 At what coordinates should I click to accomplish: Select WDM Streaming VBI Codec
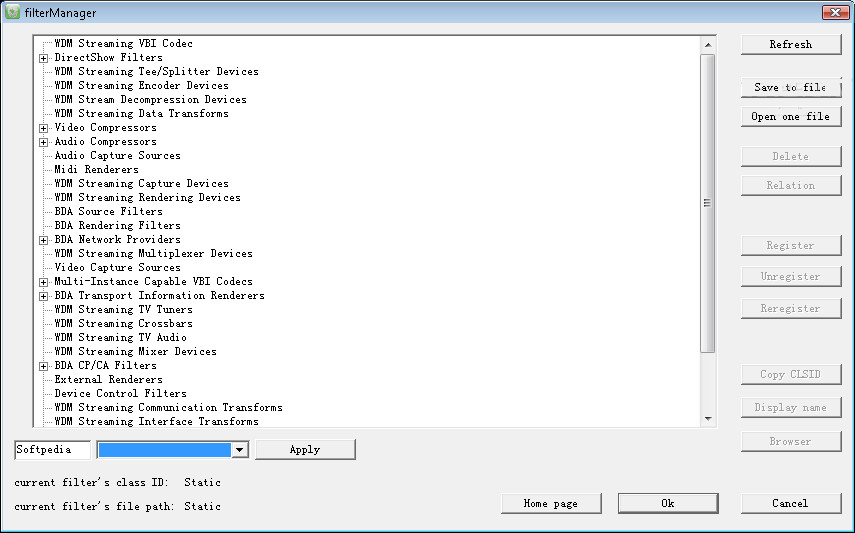(123, 43)
